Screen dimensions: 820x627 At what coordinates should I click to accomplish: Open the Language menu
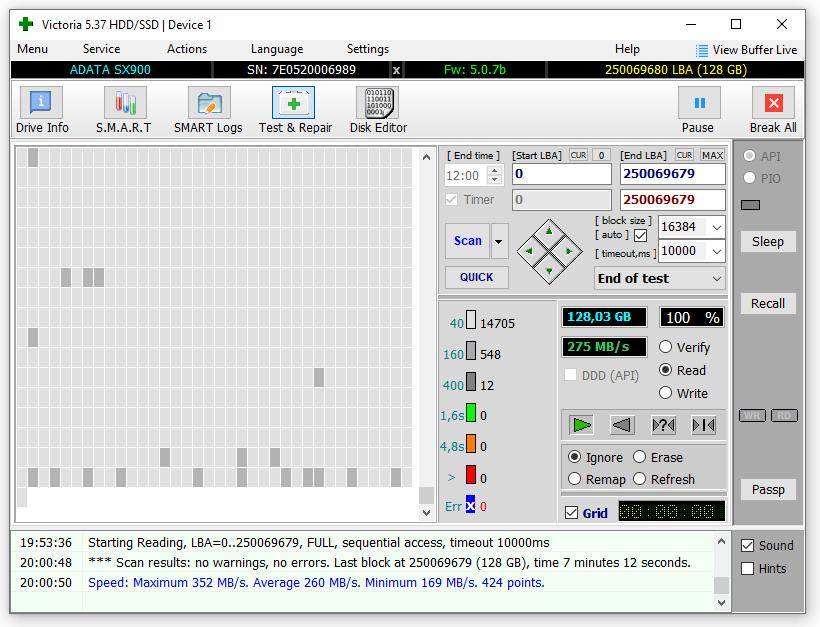(x=276, y=49)
